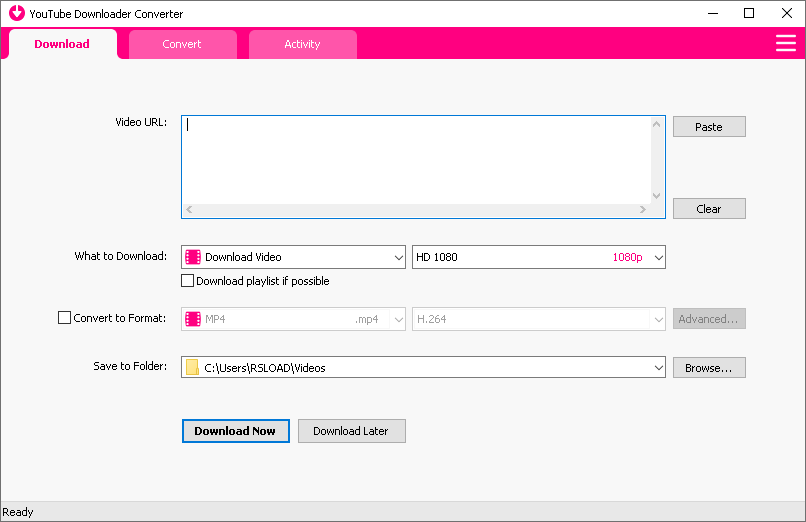
Task: Click the 'Video URL:' label
Action: pyautogui.click(x=141, y=122)
